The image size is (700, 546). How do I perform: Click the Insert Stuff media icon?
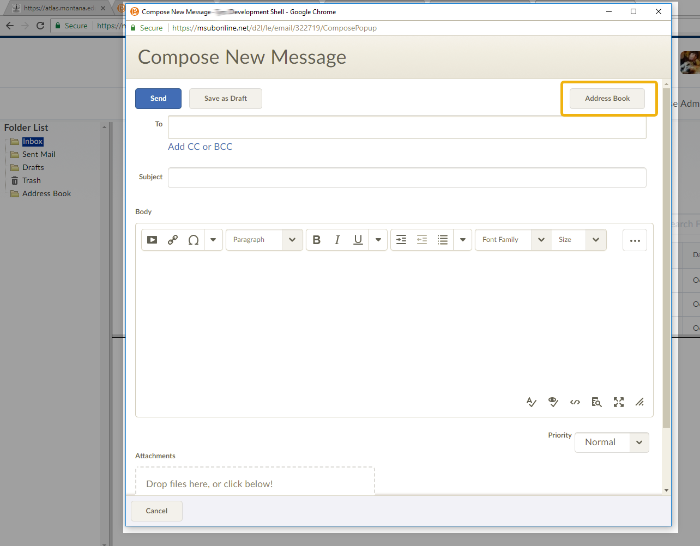click(x=152, y=240)
